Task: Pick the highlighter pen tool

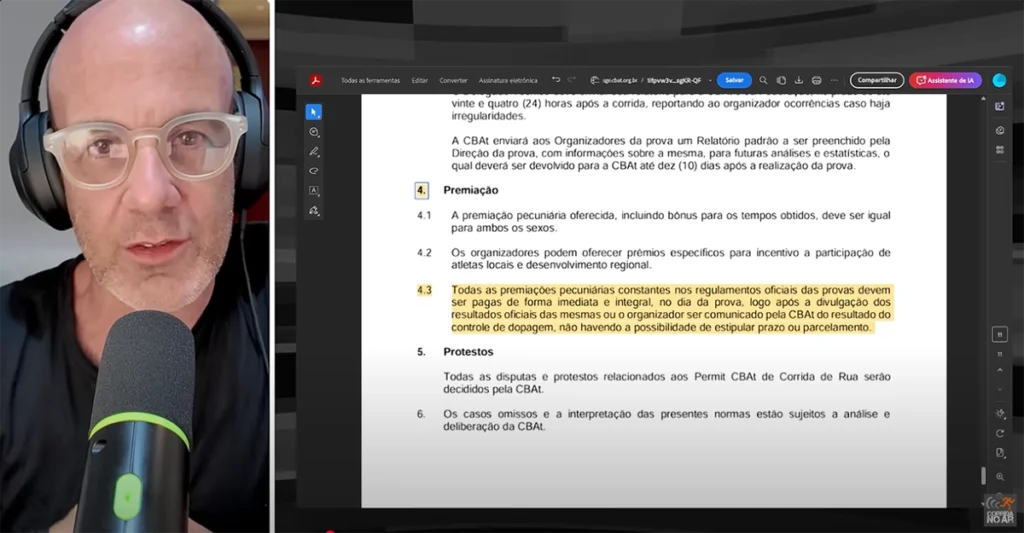Action: (314, 152)
